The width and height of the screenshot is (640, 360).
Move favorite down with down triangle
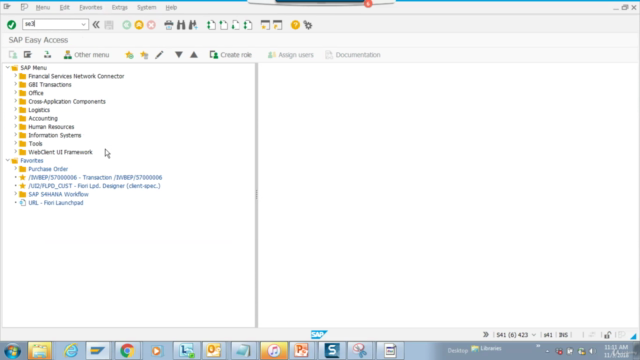pyautogui.click(x=179, y=55)
